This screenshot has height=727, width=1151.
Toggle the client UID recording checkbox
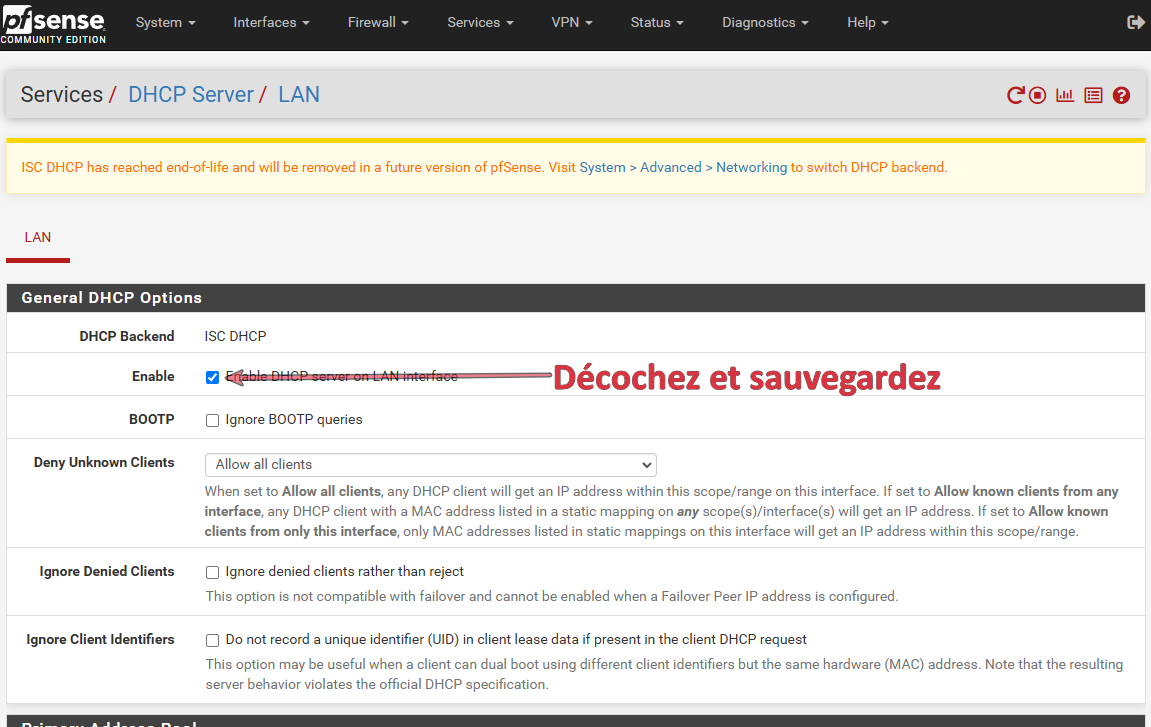pyautogui.click(x=212, y=640)
